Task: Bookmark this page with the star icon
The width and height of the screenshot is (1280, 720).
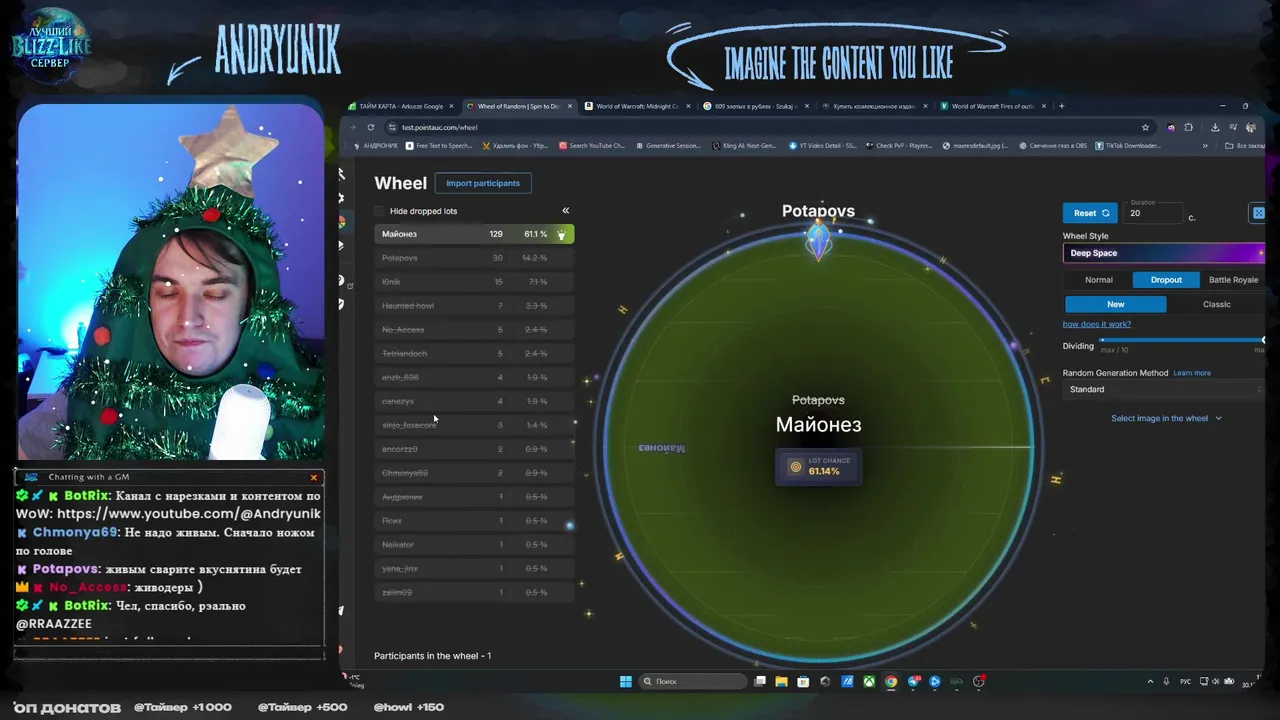Action: point(1145,127)
